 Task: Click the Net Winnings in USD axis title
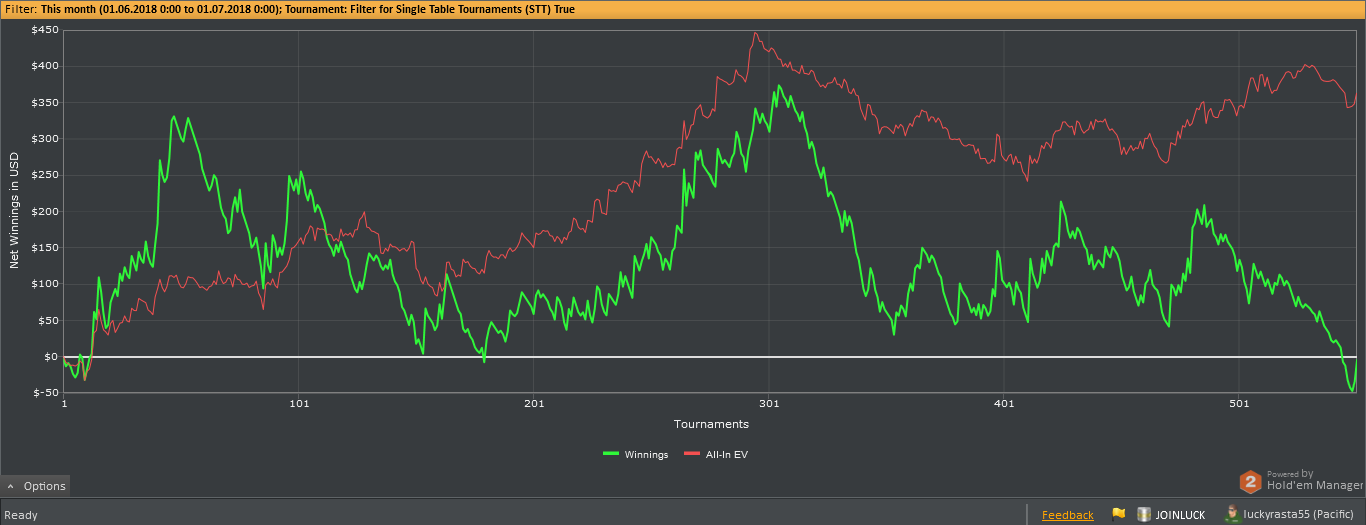[x=14, y=210]
